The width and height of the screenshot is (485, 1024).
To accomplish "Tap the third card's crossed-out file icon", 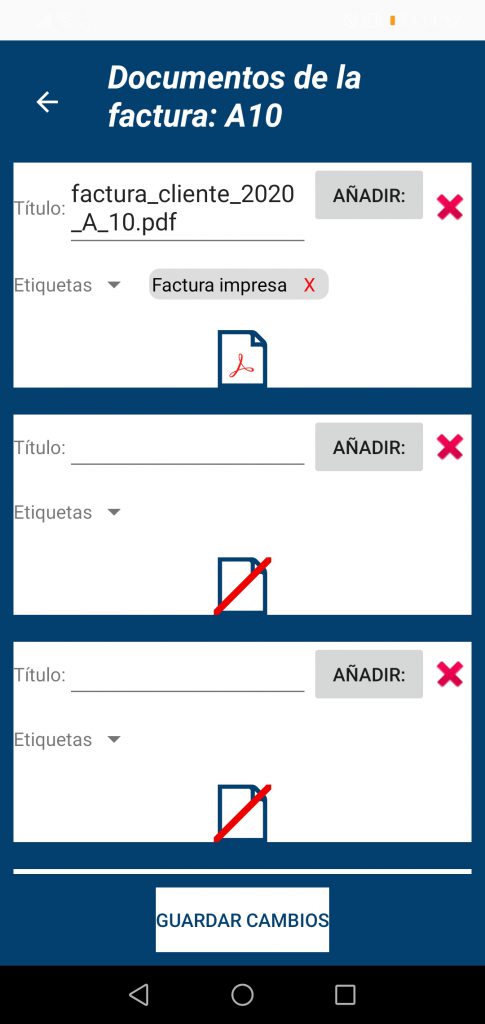I will (242, 813).
